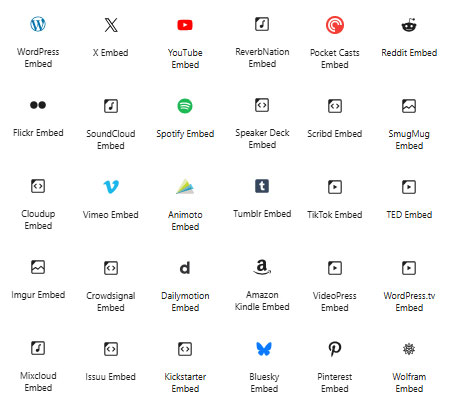Choose the green Spotify Embed icon
Image resolution: width=452 pixels, height=412 pixels.
tap(185, 106)
